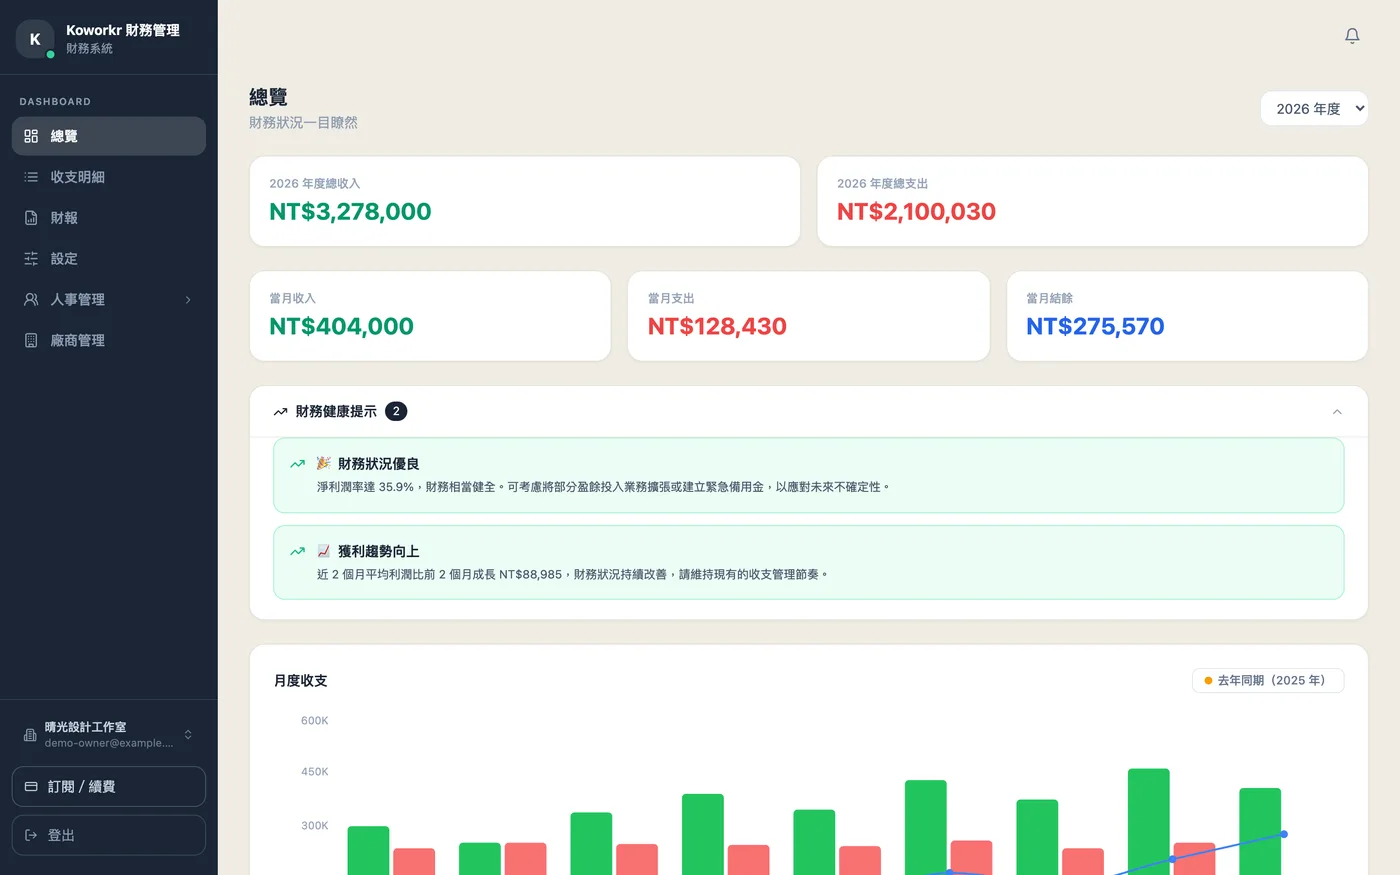The height and width of the screenshot is (875, 1400).
Task: Click the 2026 年度總收入 amount NT$3,278,000
Action: [350, 212]
